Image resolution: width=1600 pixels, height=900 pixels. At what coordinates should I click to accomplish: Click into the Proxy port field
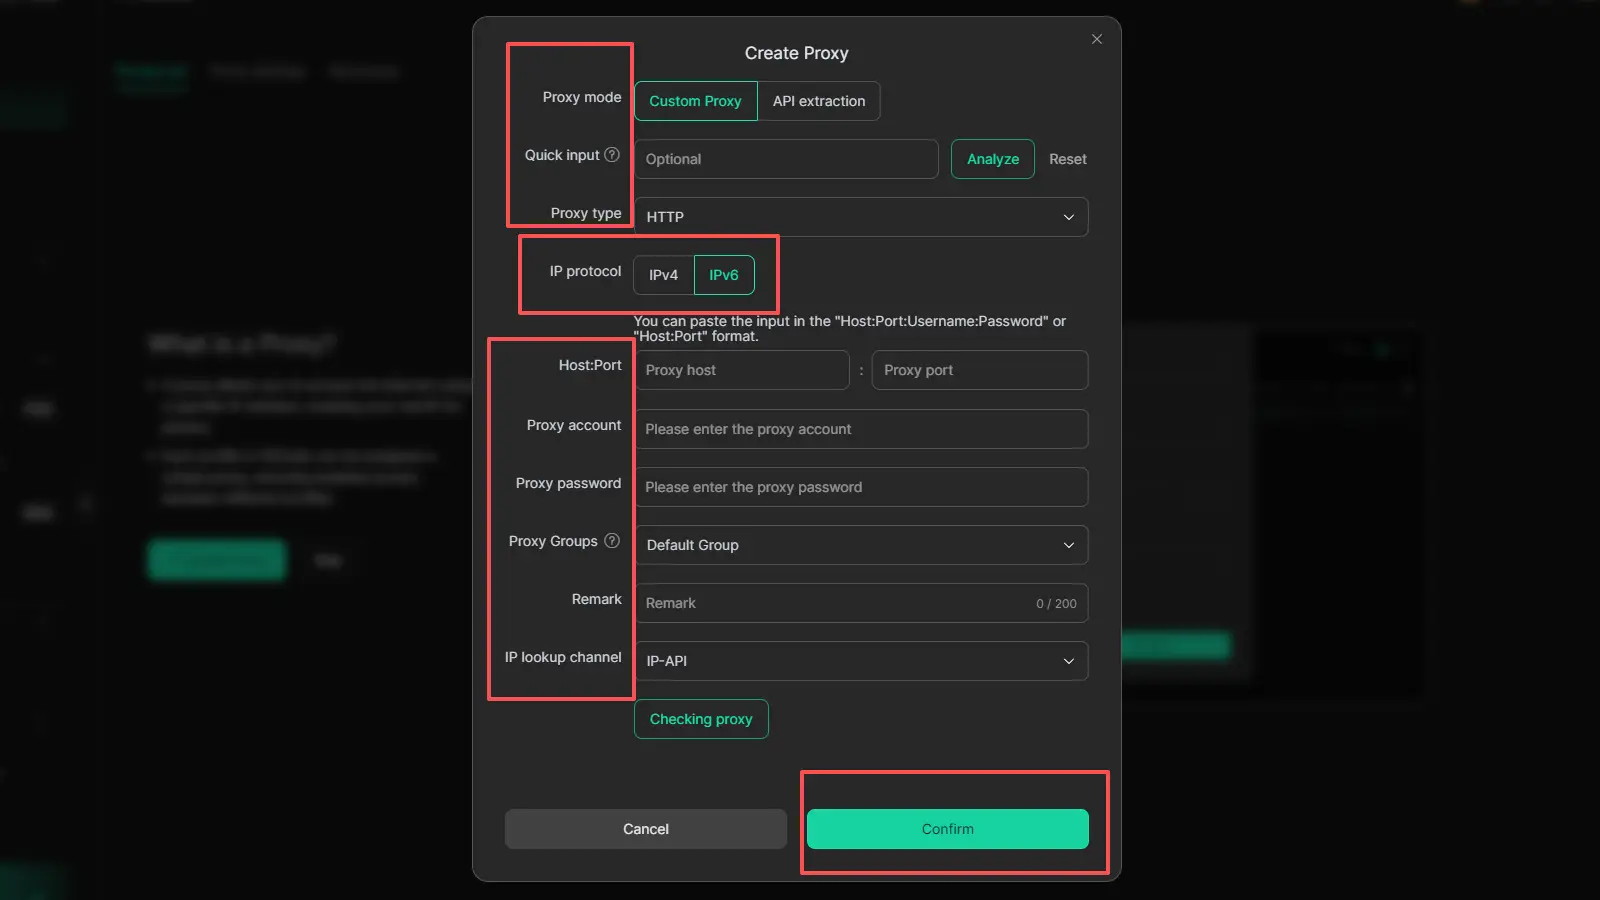(979, 370)
